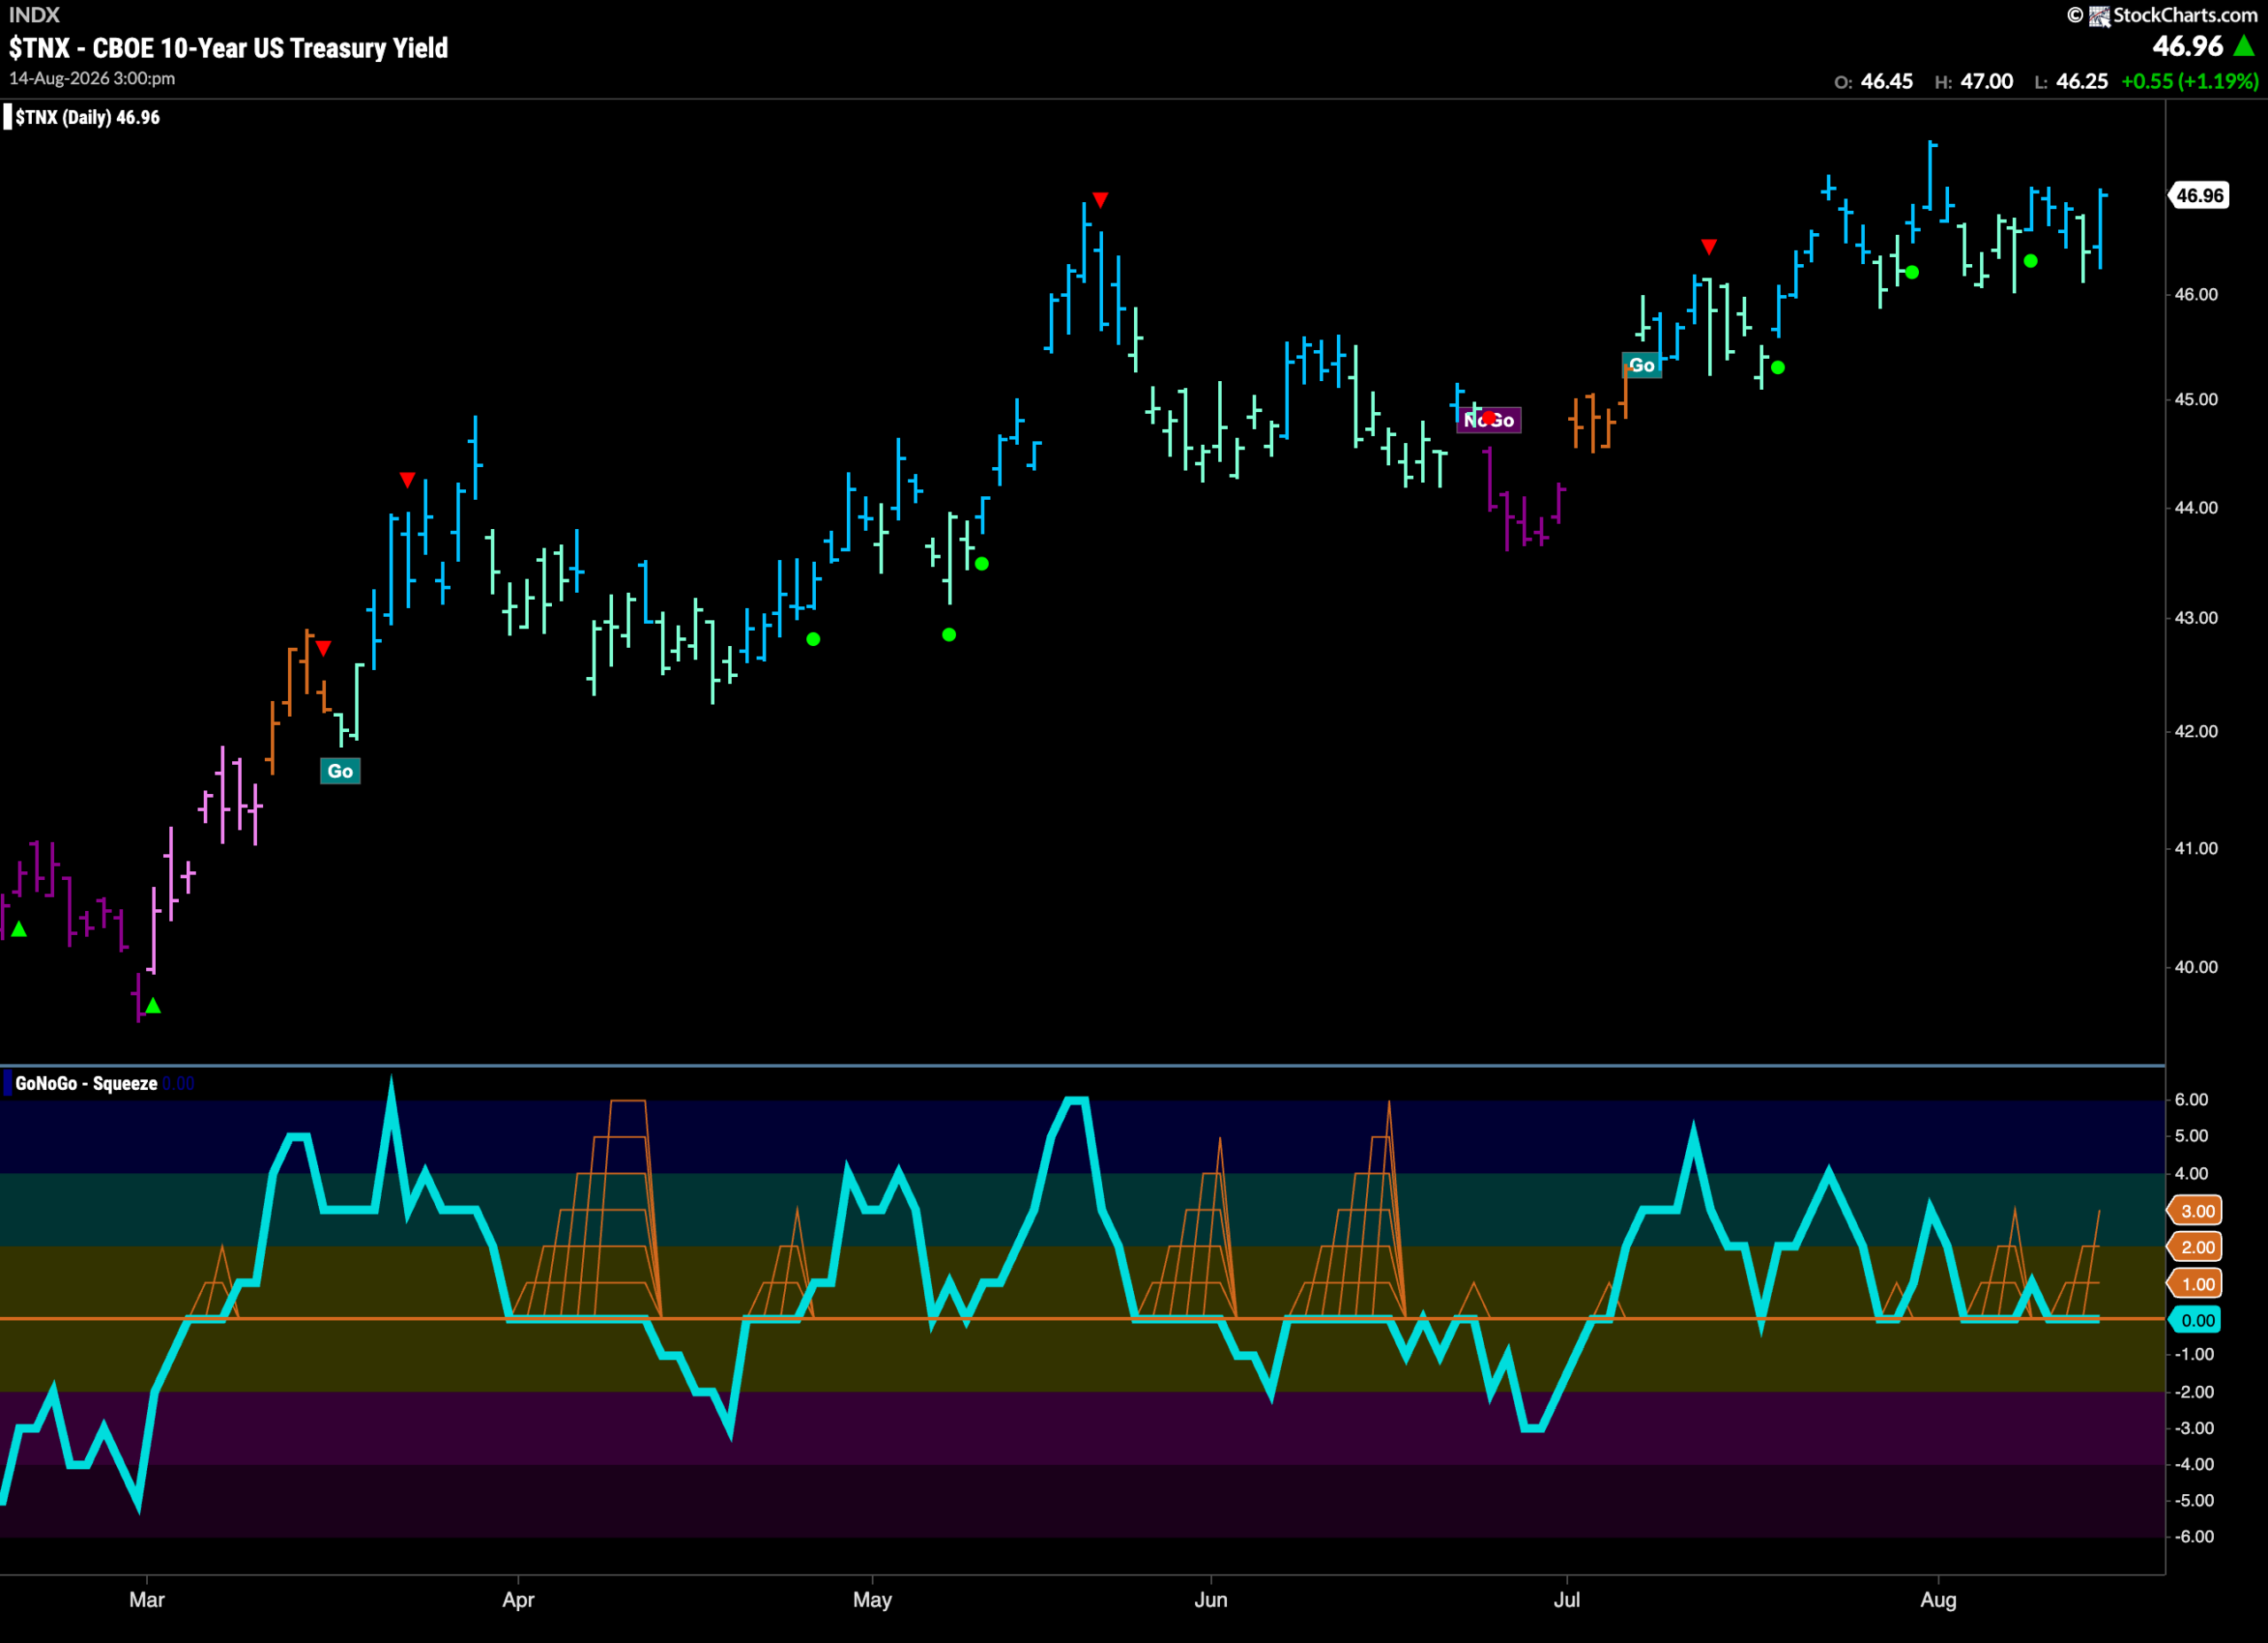Click the 40.00 price axis label

pos(2196,967)
